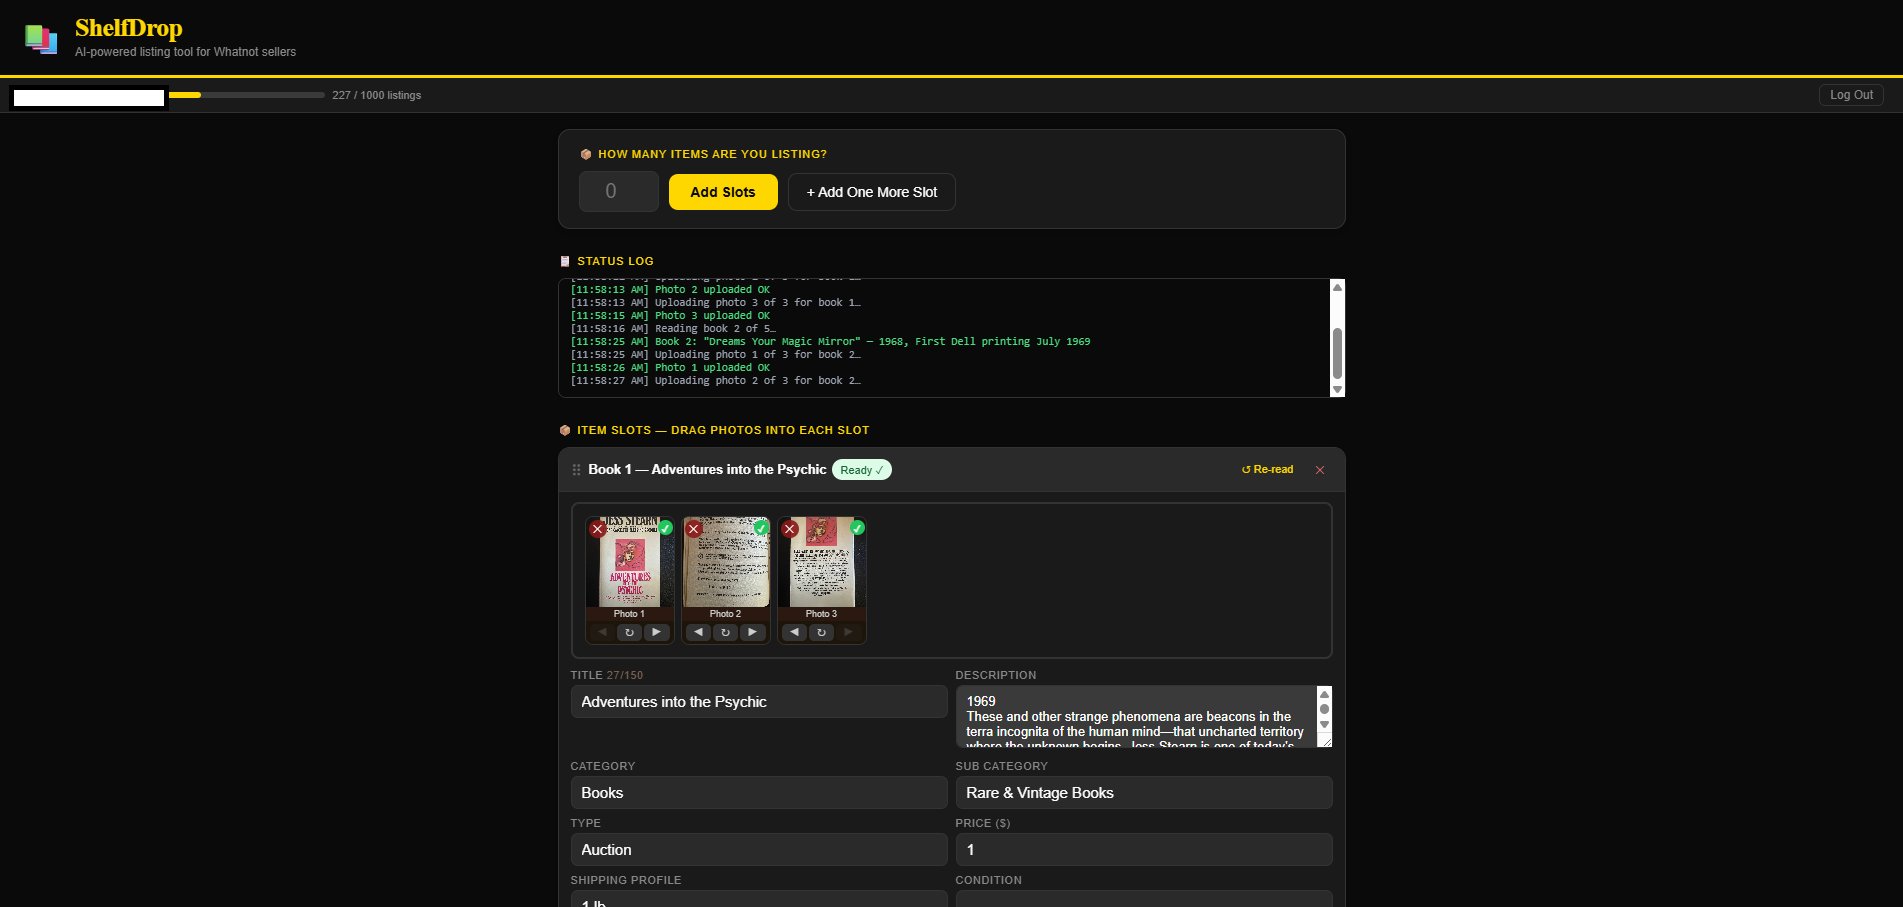Rotate Photo 1
1903x907 pixels.
629,632
